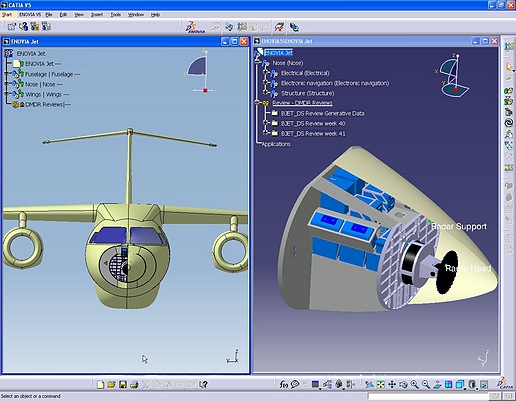Open the Insert menu
Viewport: 516px width, 401px height.
(x=97, y=15)
